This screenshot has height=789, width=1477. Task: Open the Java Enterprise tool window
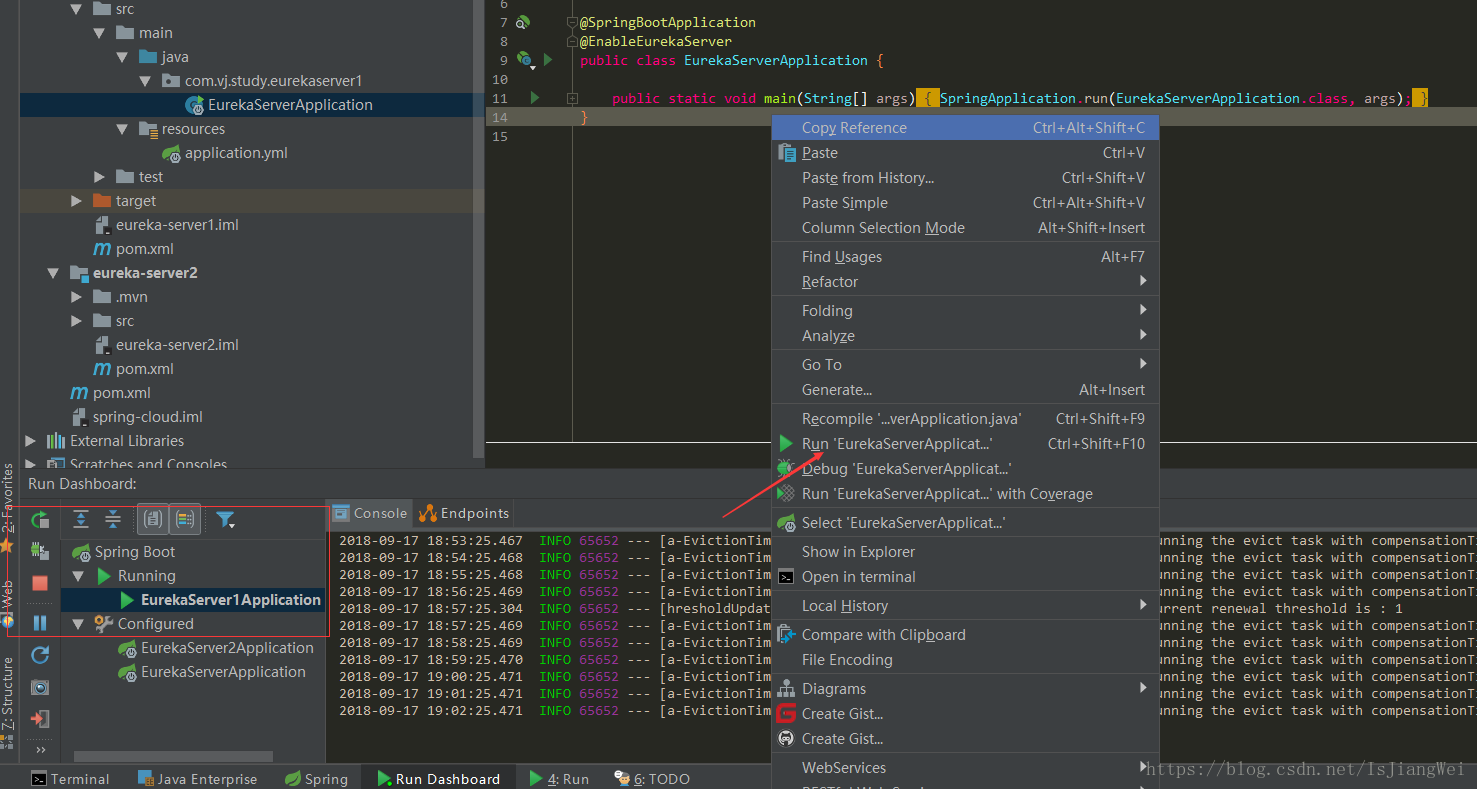pyautogui.click(x=197, y=779)
